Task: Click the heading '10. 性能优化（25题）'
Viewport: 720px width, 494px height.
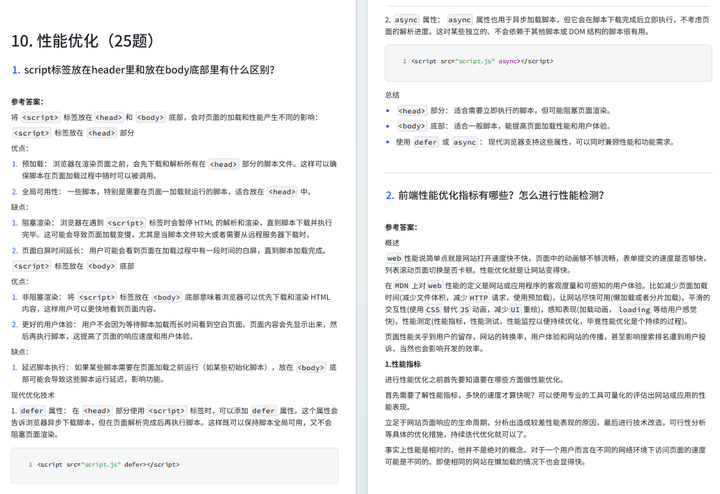Action: [x=83, y=41]
